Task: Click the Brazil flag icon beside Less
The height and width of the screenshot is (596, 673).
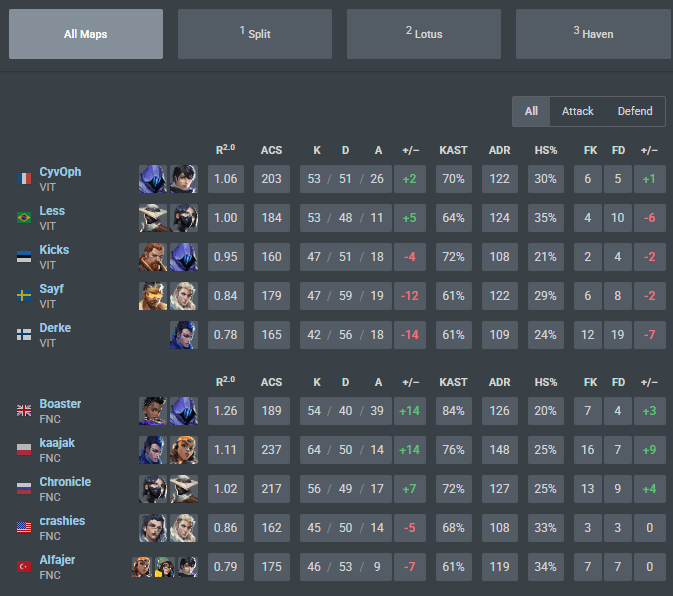Action: point(24,218)
